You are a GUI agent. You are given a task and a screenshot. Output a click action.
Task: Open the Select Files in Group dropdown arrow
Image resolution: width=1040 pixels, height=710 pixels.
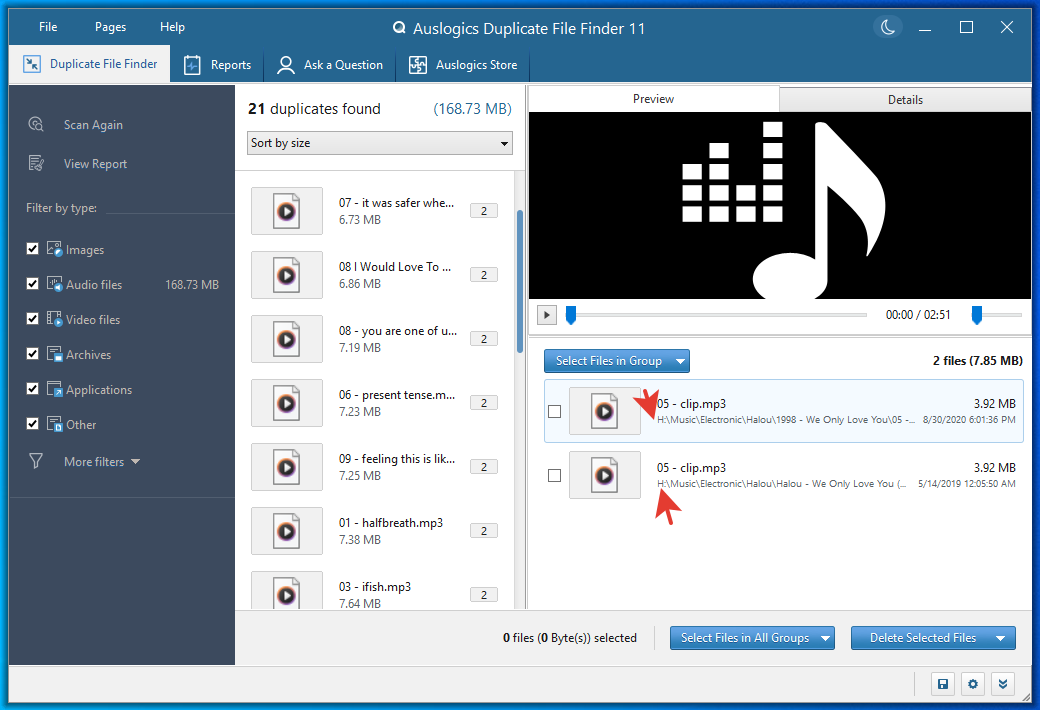[680, 361]
